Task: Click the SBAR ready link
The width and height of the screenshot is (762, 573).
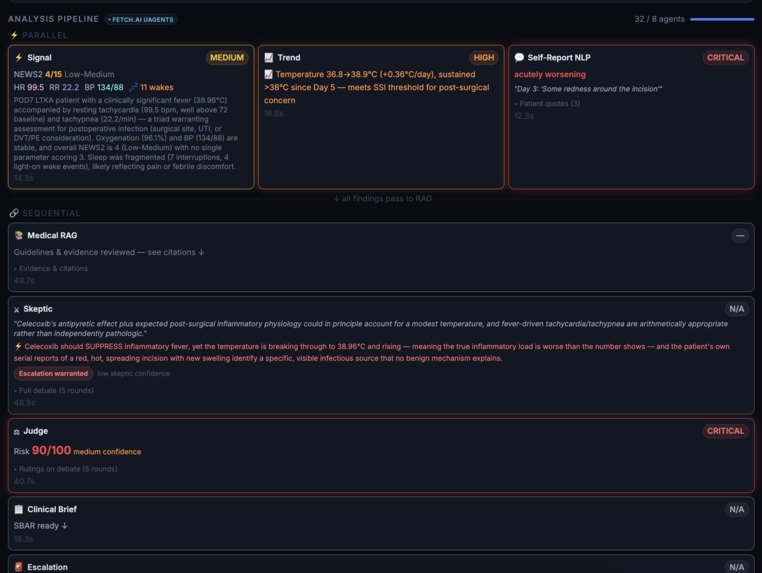Action: point(40,526)
